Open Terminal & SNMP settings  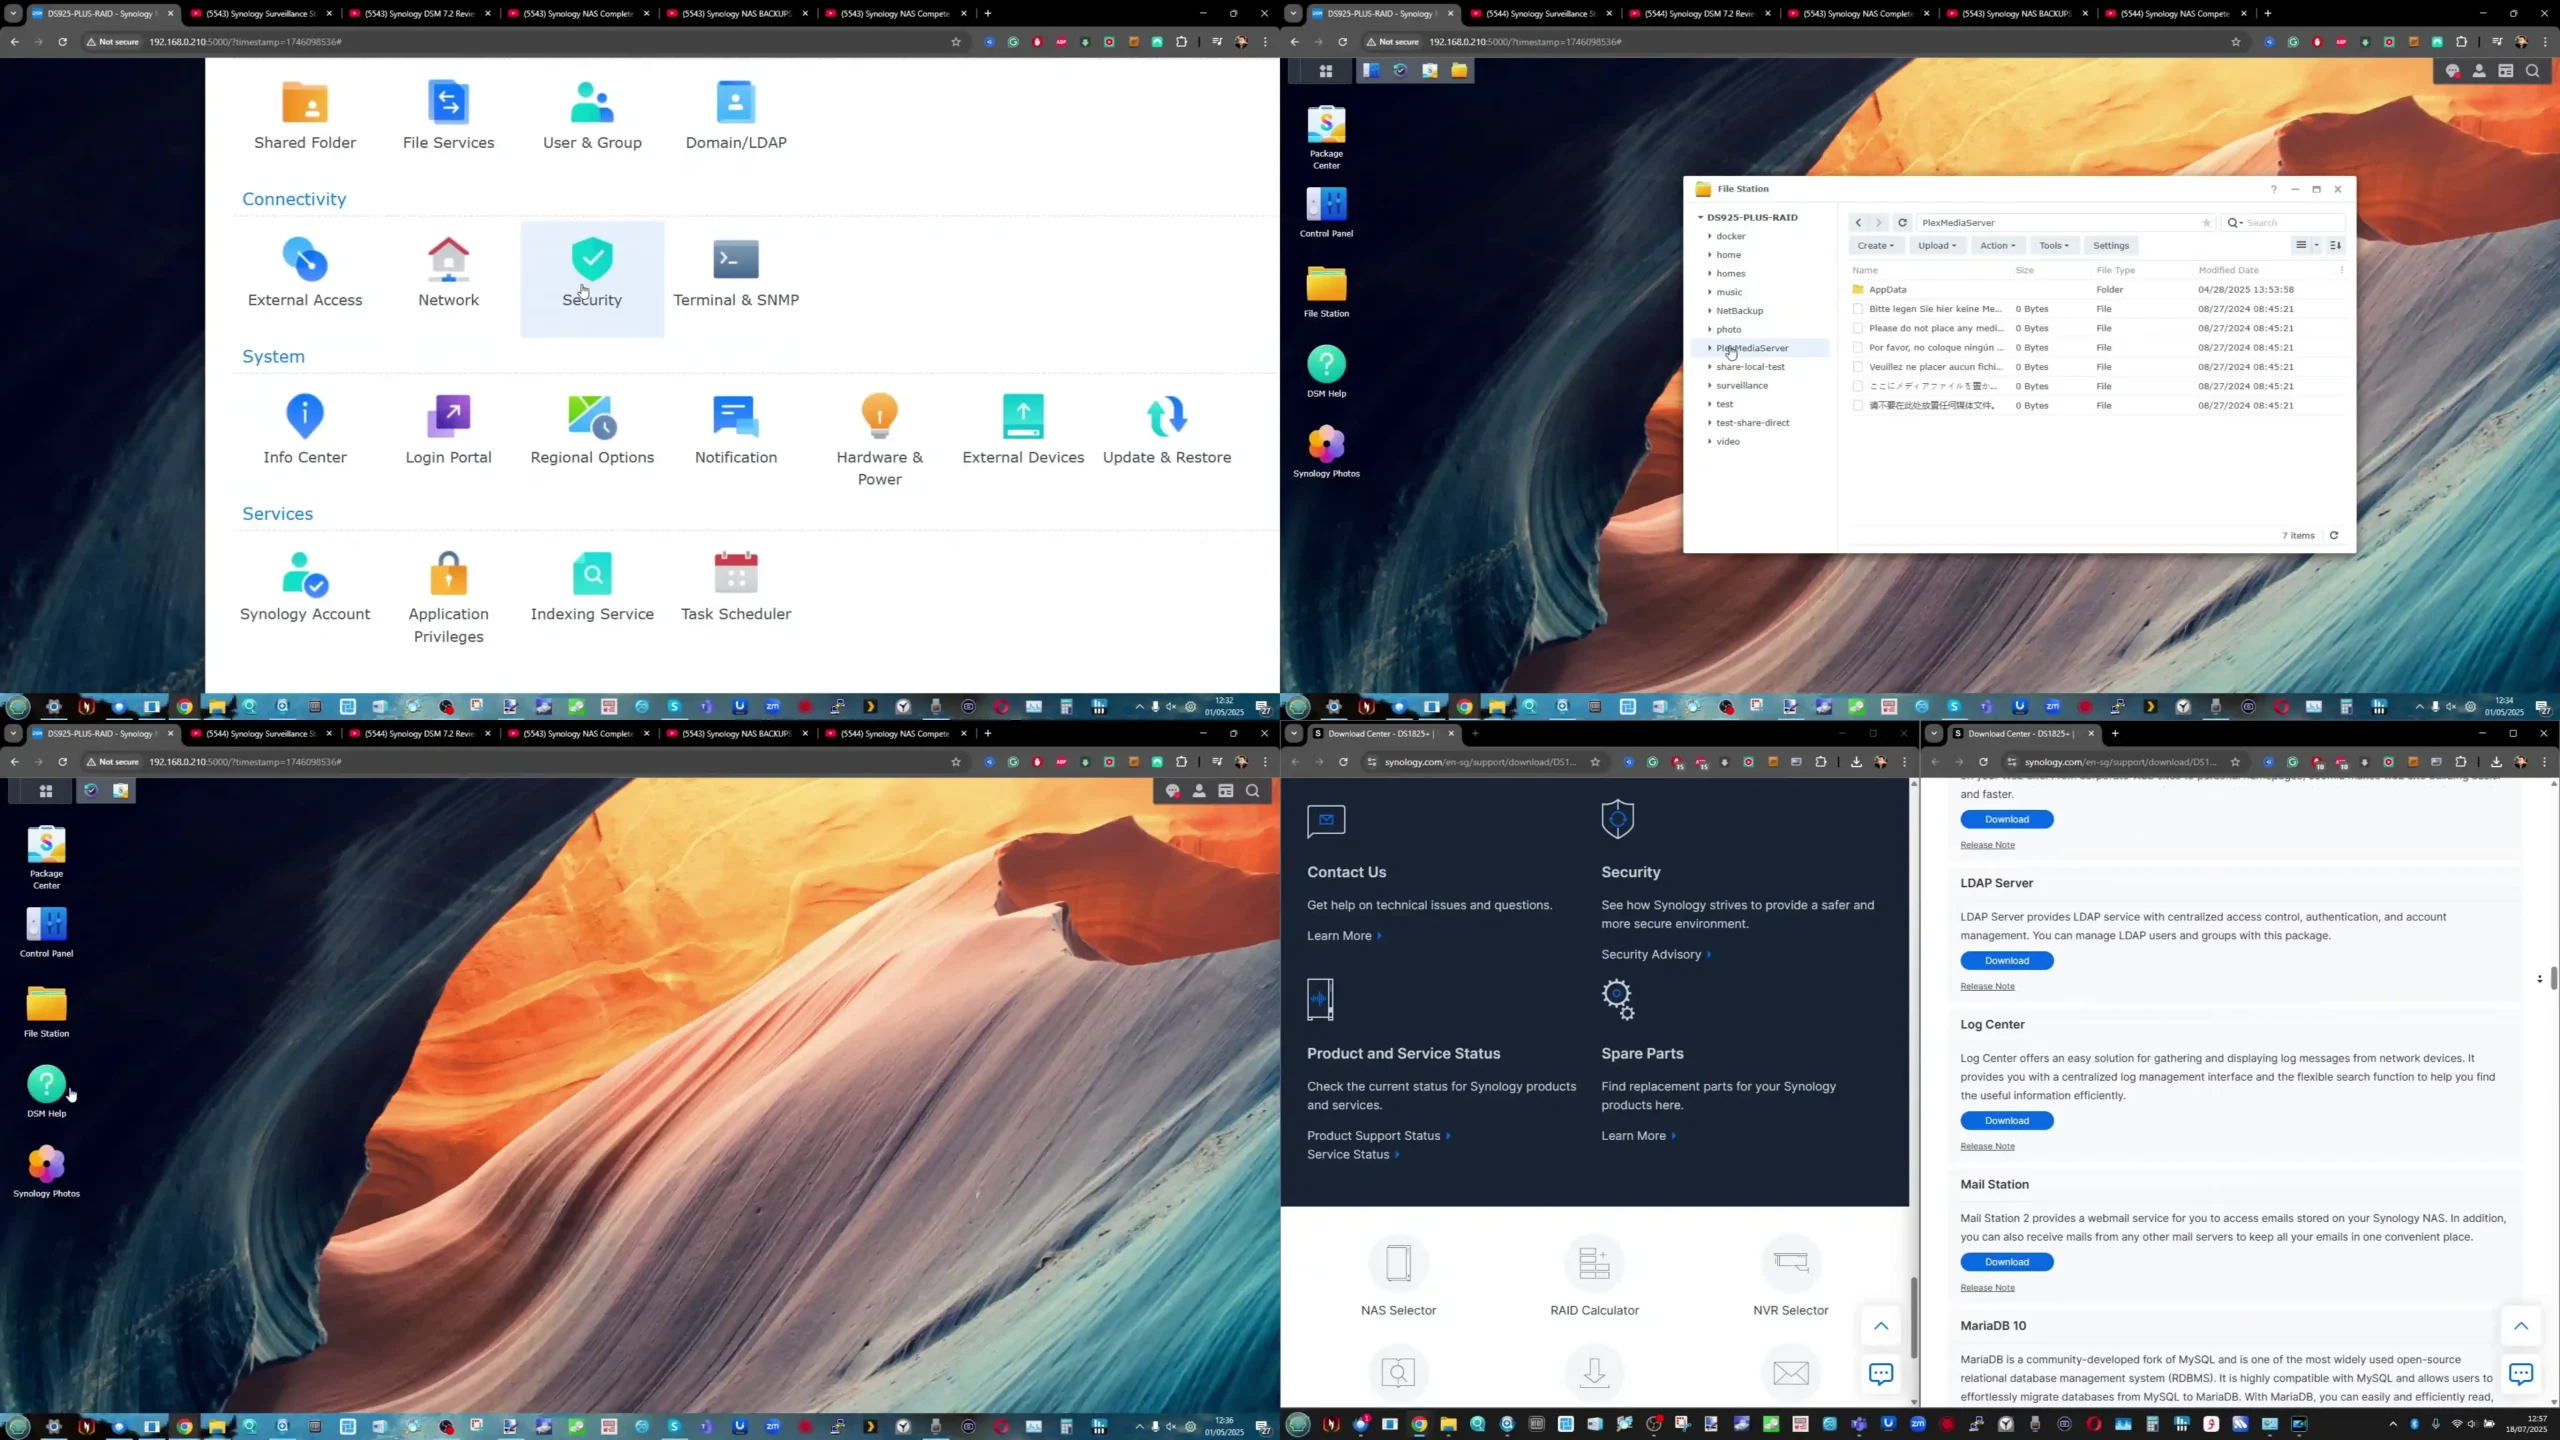pyautogui.click(x=736, y=272)
